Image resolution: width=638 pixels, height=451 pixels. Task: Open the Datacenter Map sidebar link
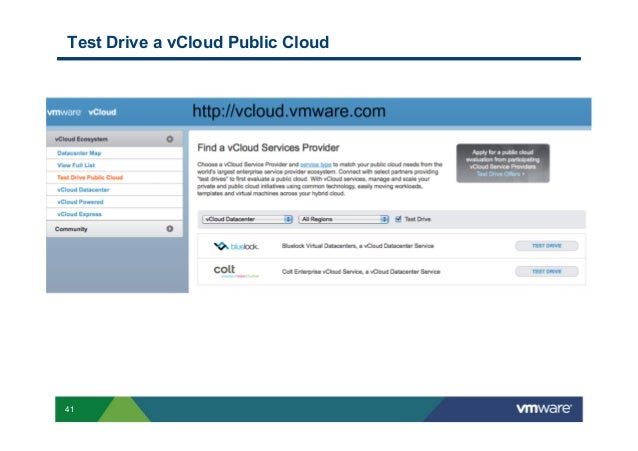point(79,153)
